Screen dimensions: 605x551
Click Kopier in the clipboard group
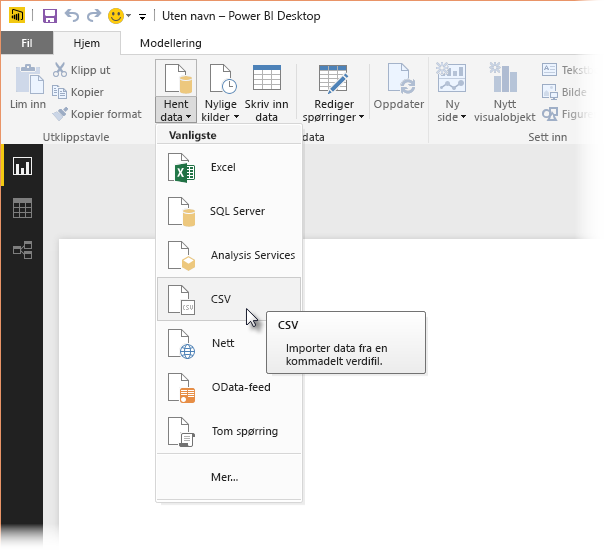tap(78, 92)
